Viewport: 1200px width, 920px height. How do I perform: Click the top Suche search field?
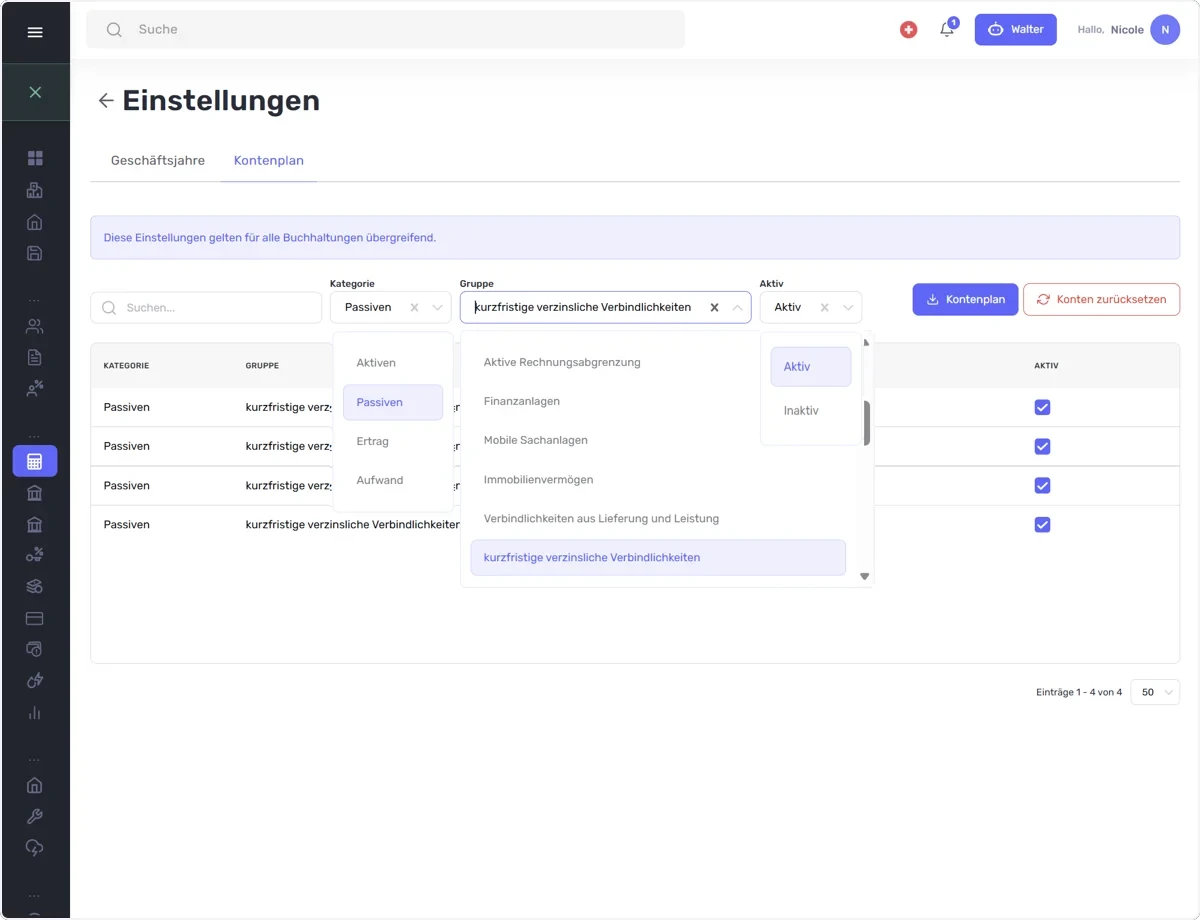[386, 30]
